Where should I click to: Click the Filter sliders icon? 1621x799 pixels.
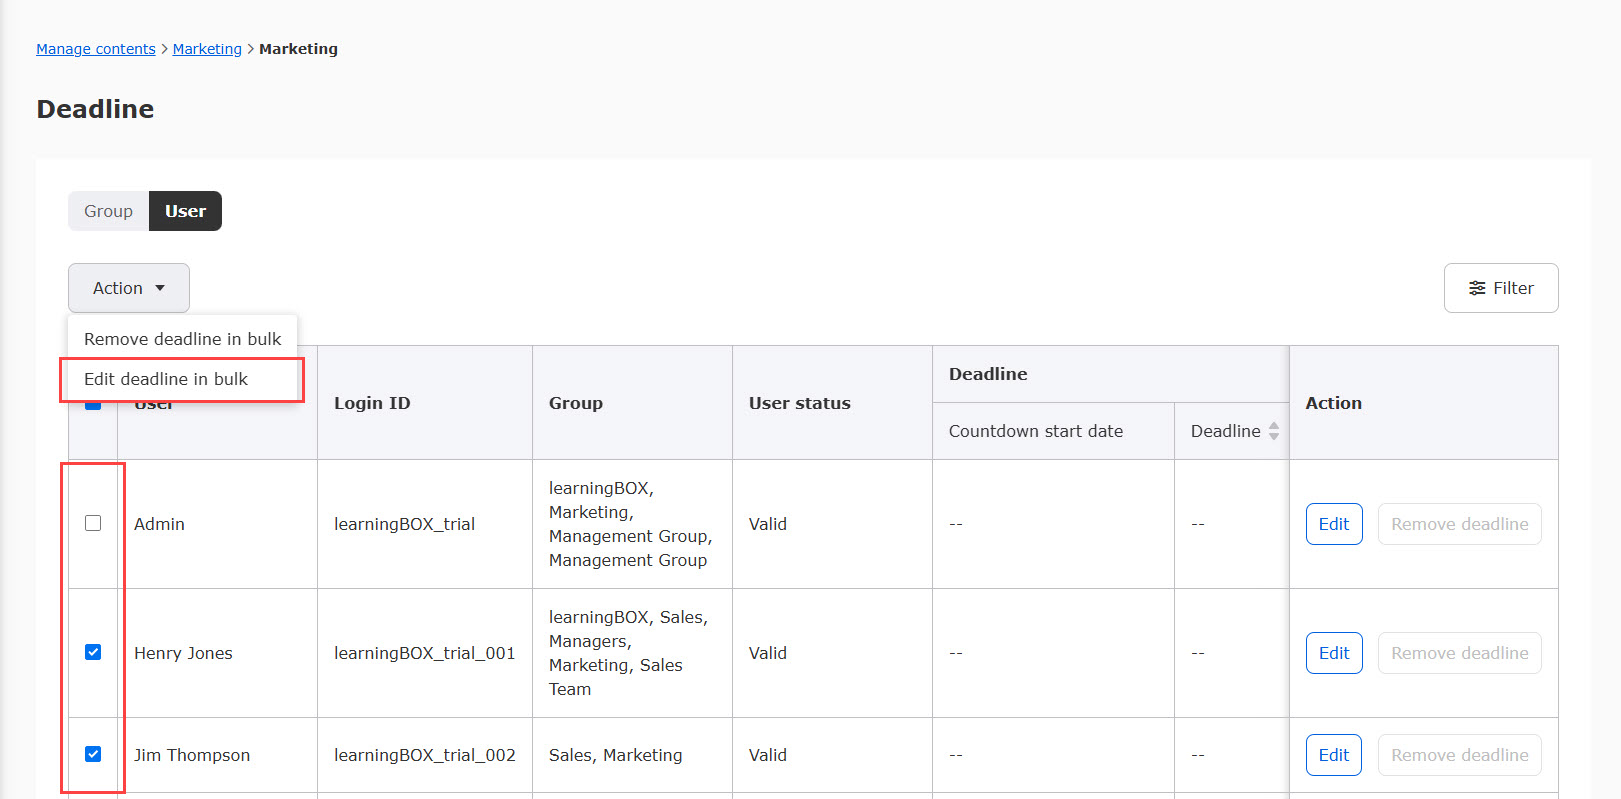click(x=1476, y=288)
